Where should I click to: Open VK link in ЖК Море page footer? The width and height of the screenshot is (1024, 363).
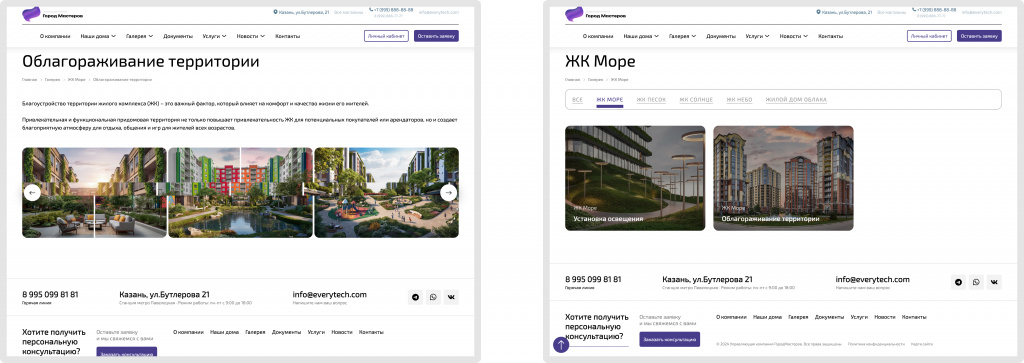tap(994, 282)
